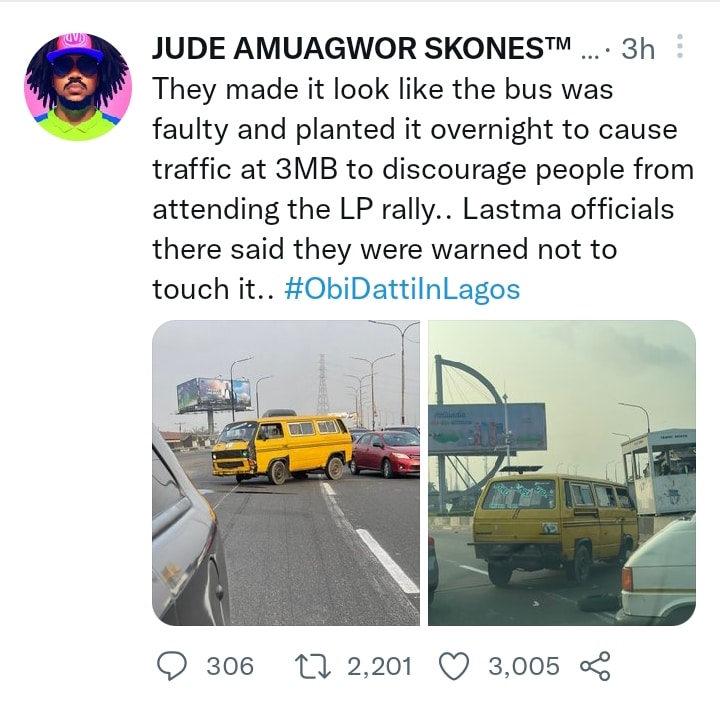Select the tweet body text to open it
720x705 pixels.
(x=423, y=189)
